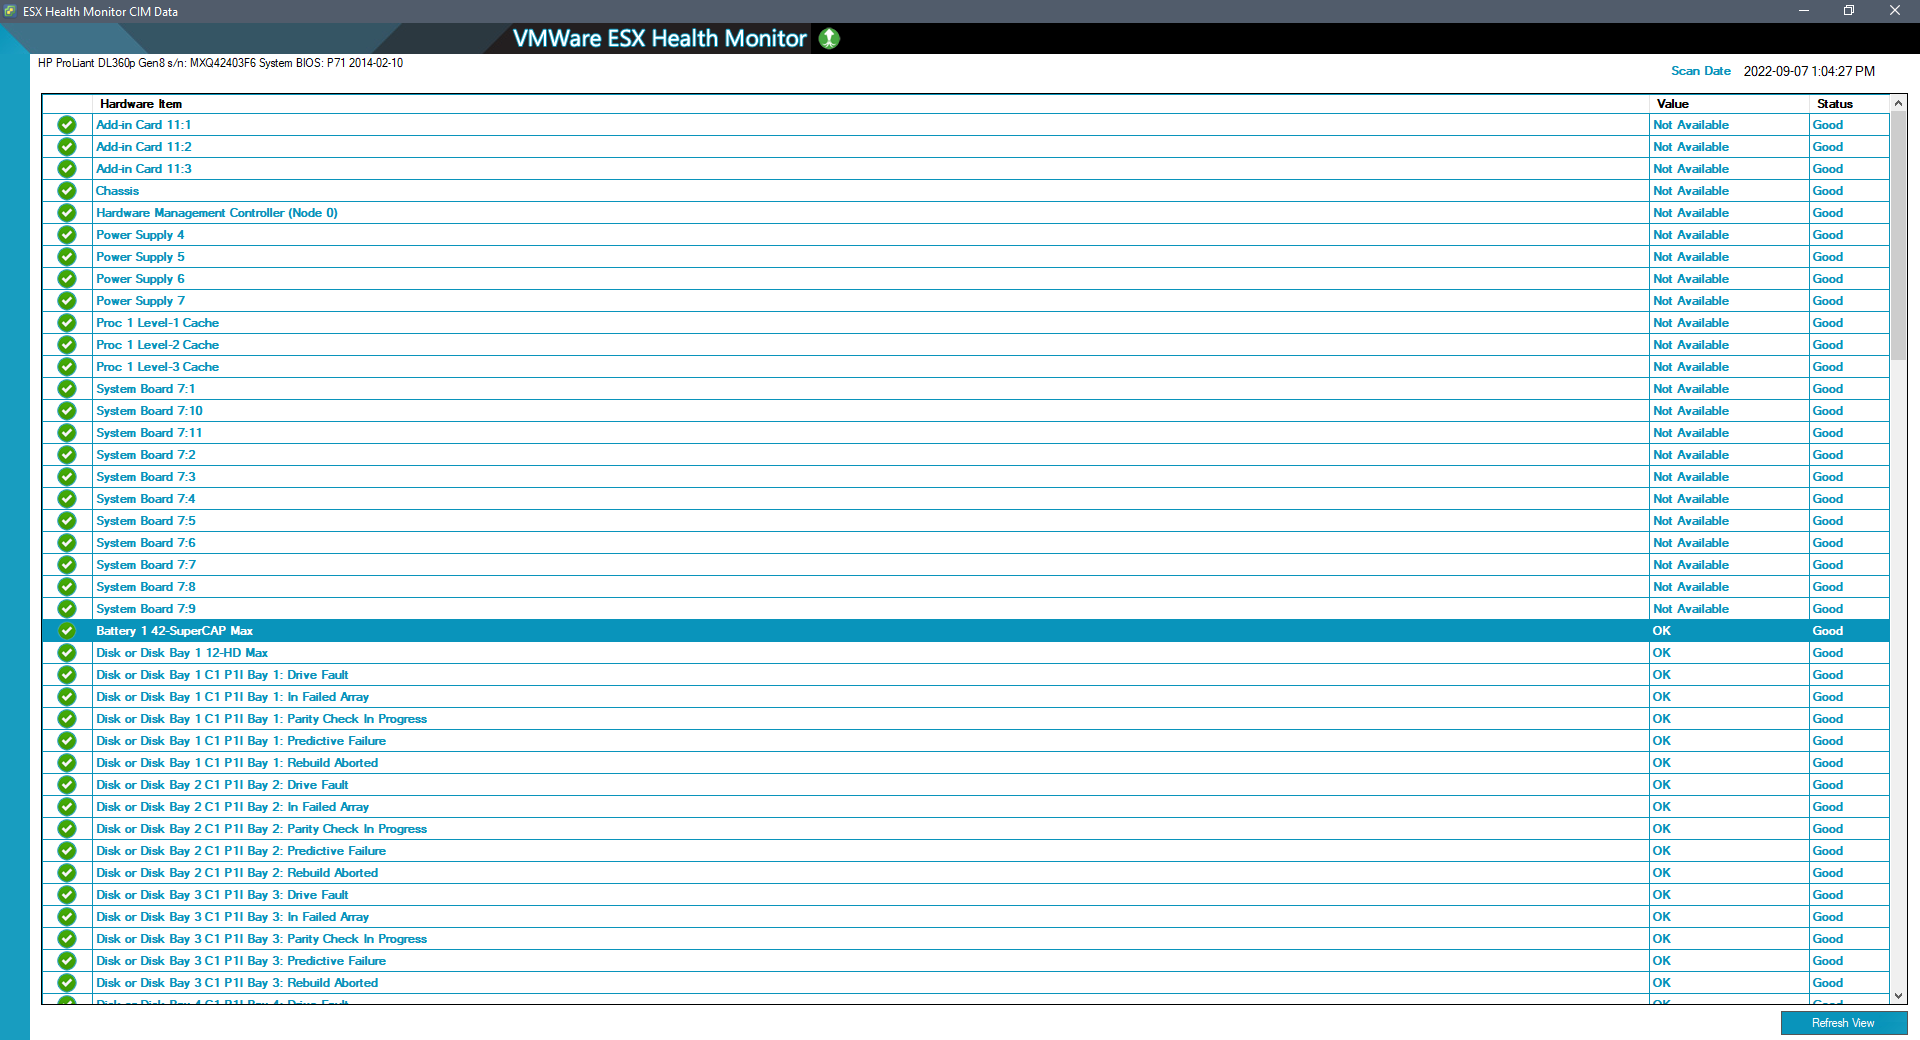Click the green check beside System Board 7:10
The image size is (1920, 1040).
click(x=66, y=411)
